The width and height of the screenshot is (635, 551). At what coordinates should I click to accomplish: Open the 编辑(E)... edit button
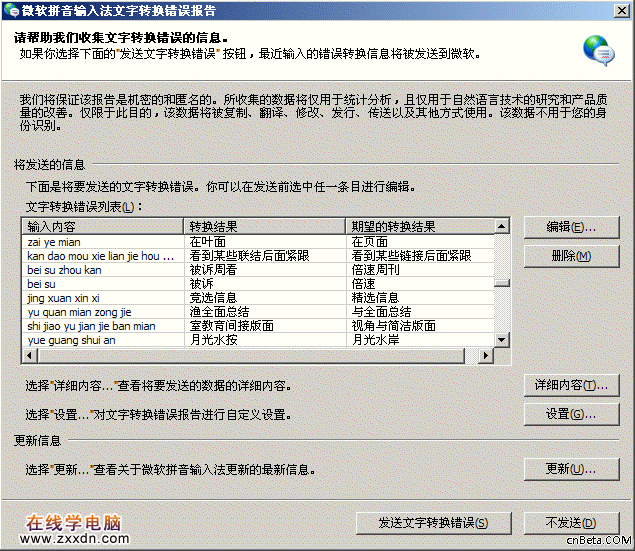coord(571,227)
